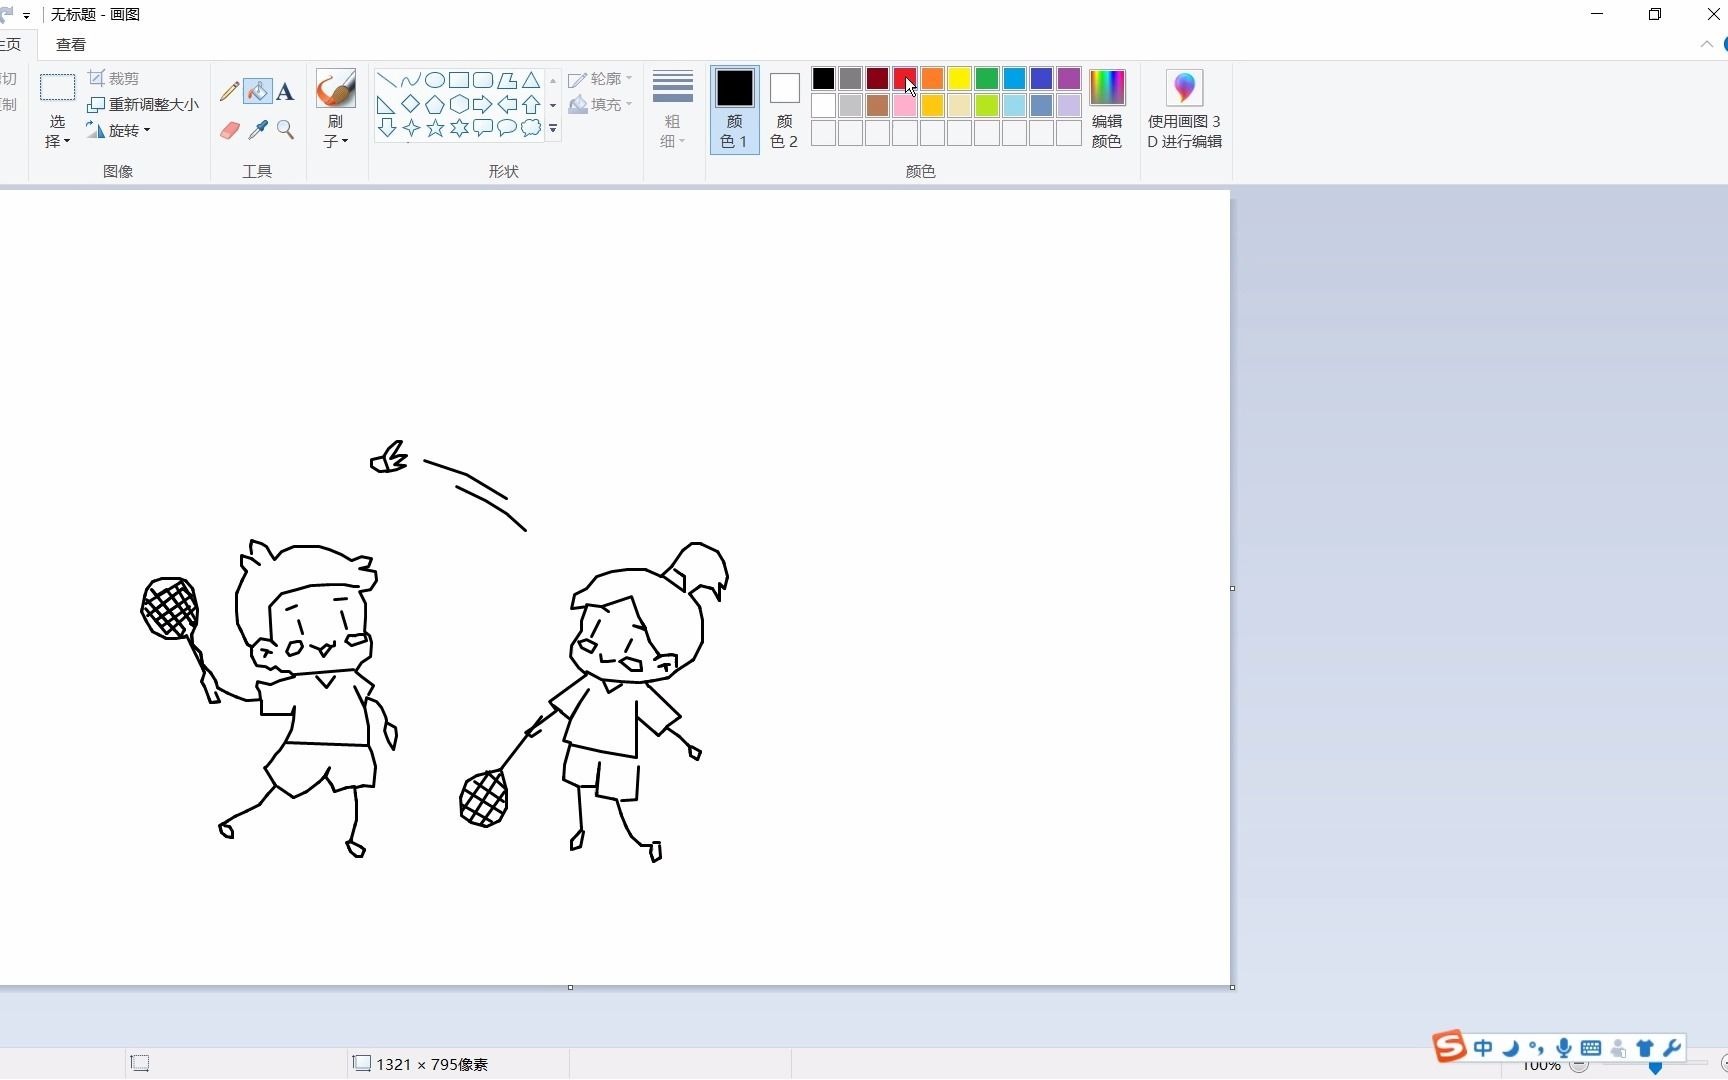Switch to the Home (主页) tab
Screen dimensions: 1728x1080
(x=10, y=44)
